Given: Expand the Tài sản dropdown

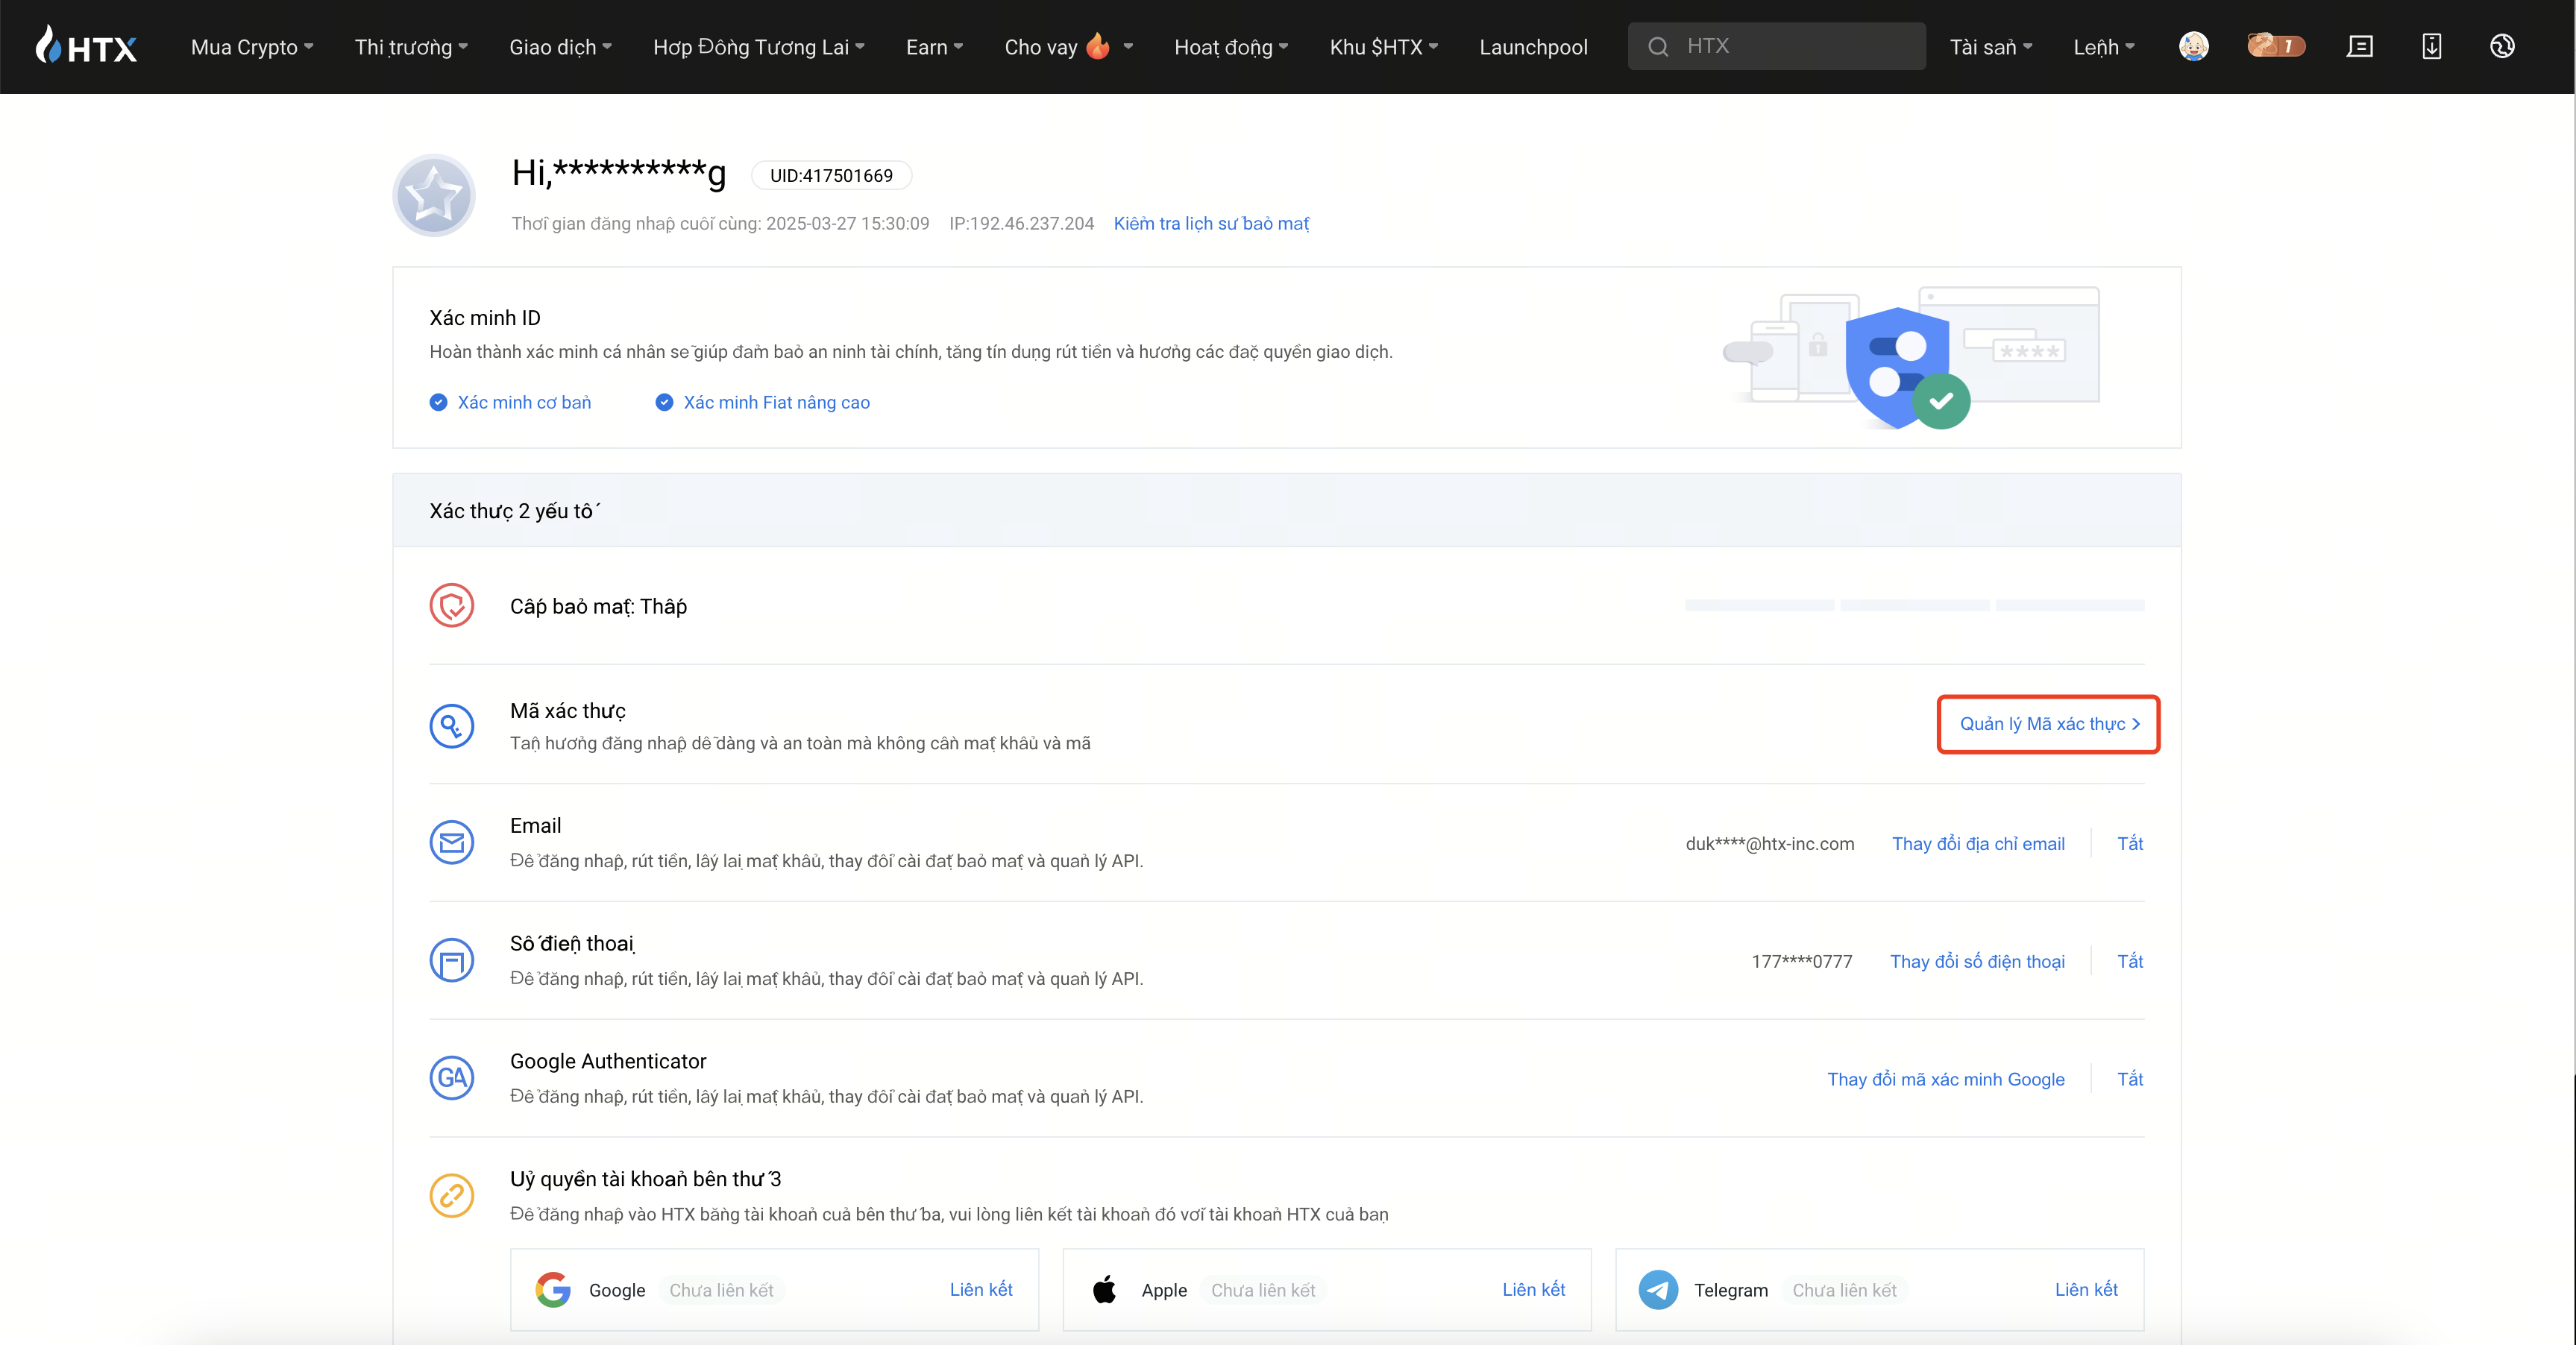Looking at the screenshot, I should pos(1991,47).
